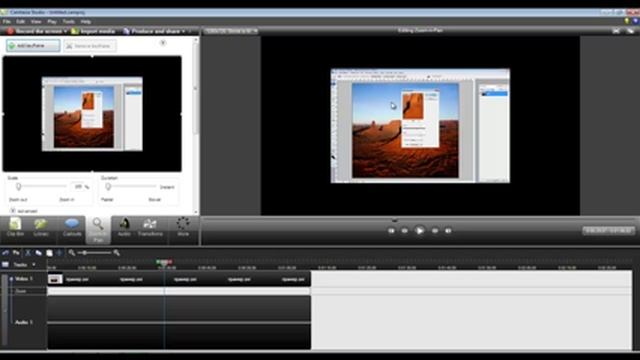Open the Callouts tab
Image resolution: width=640 pixels, height=360 pixels.
coord(72,228)
